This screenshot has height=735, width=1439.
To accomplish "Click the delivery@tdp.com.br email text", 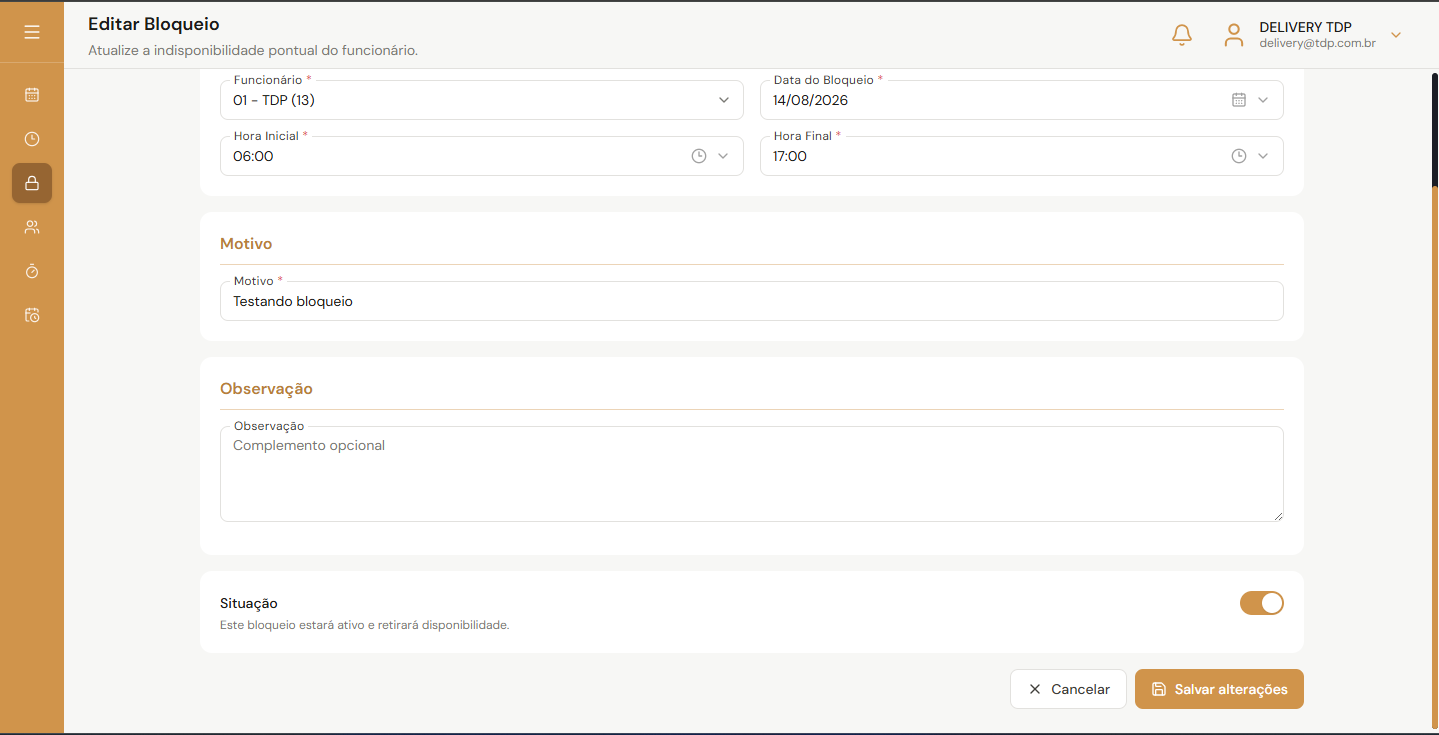I will (x=1318, y=44).
